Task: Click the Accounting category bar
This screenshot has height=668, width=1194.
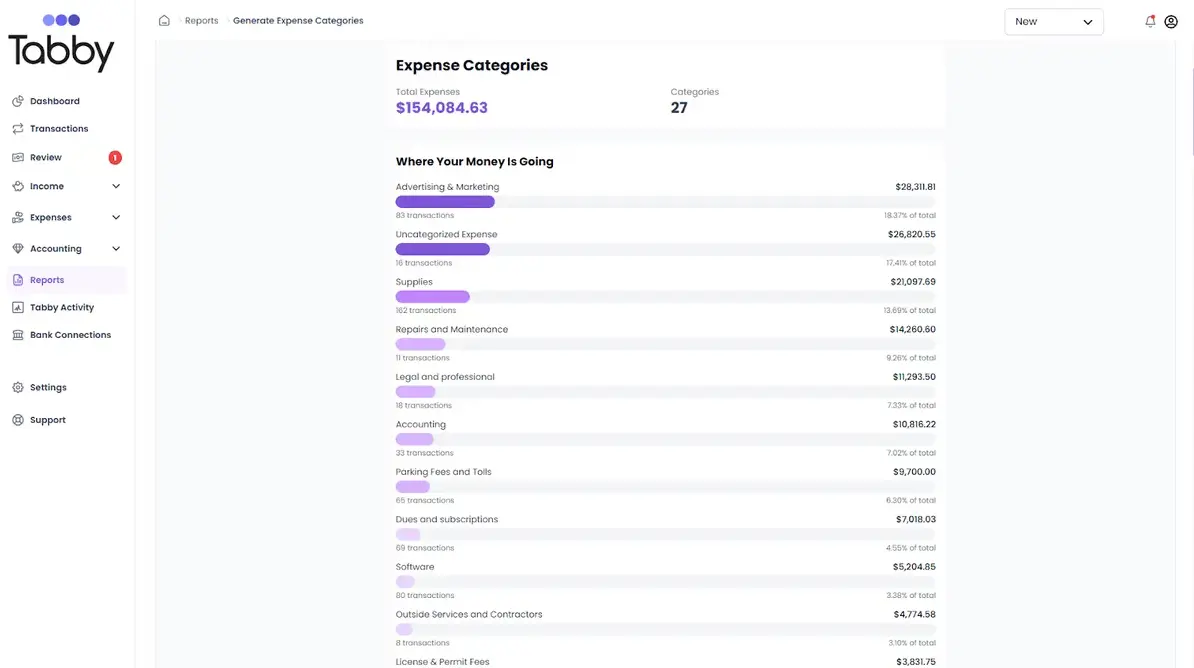Action: (665, 439)
